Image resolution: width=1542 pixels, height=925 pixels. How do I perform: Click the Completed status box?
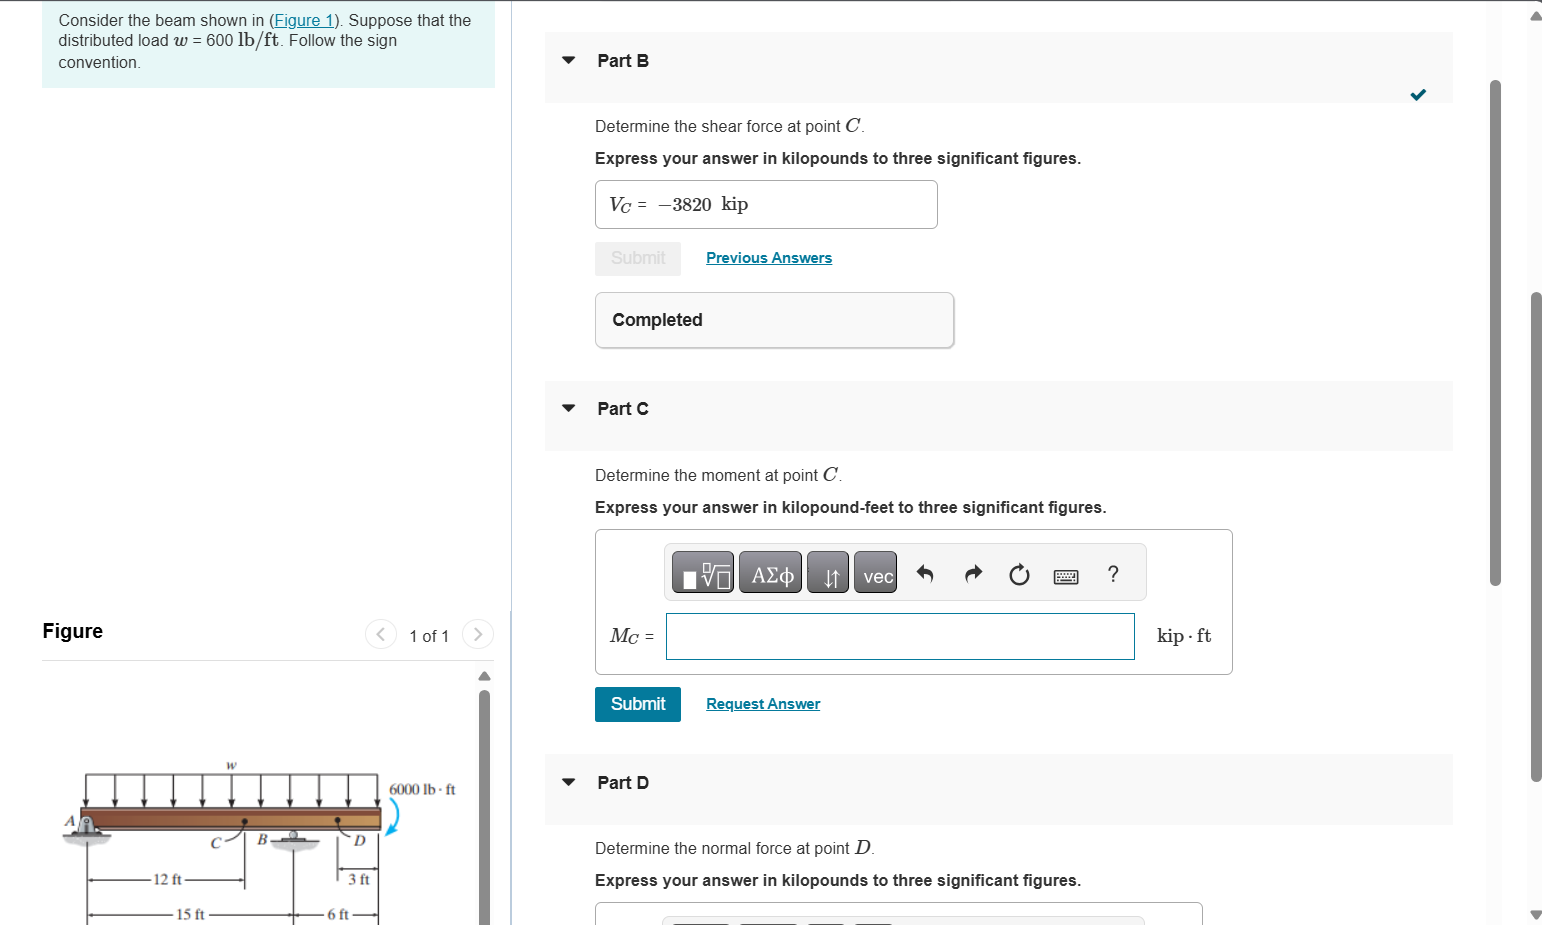pos(774,320)
